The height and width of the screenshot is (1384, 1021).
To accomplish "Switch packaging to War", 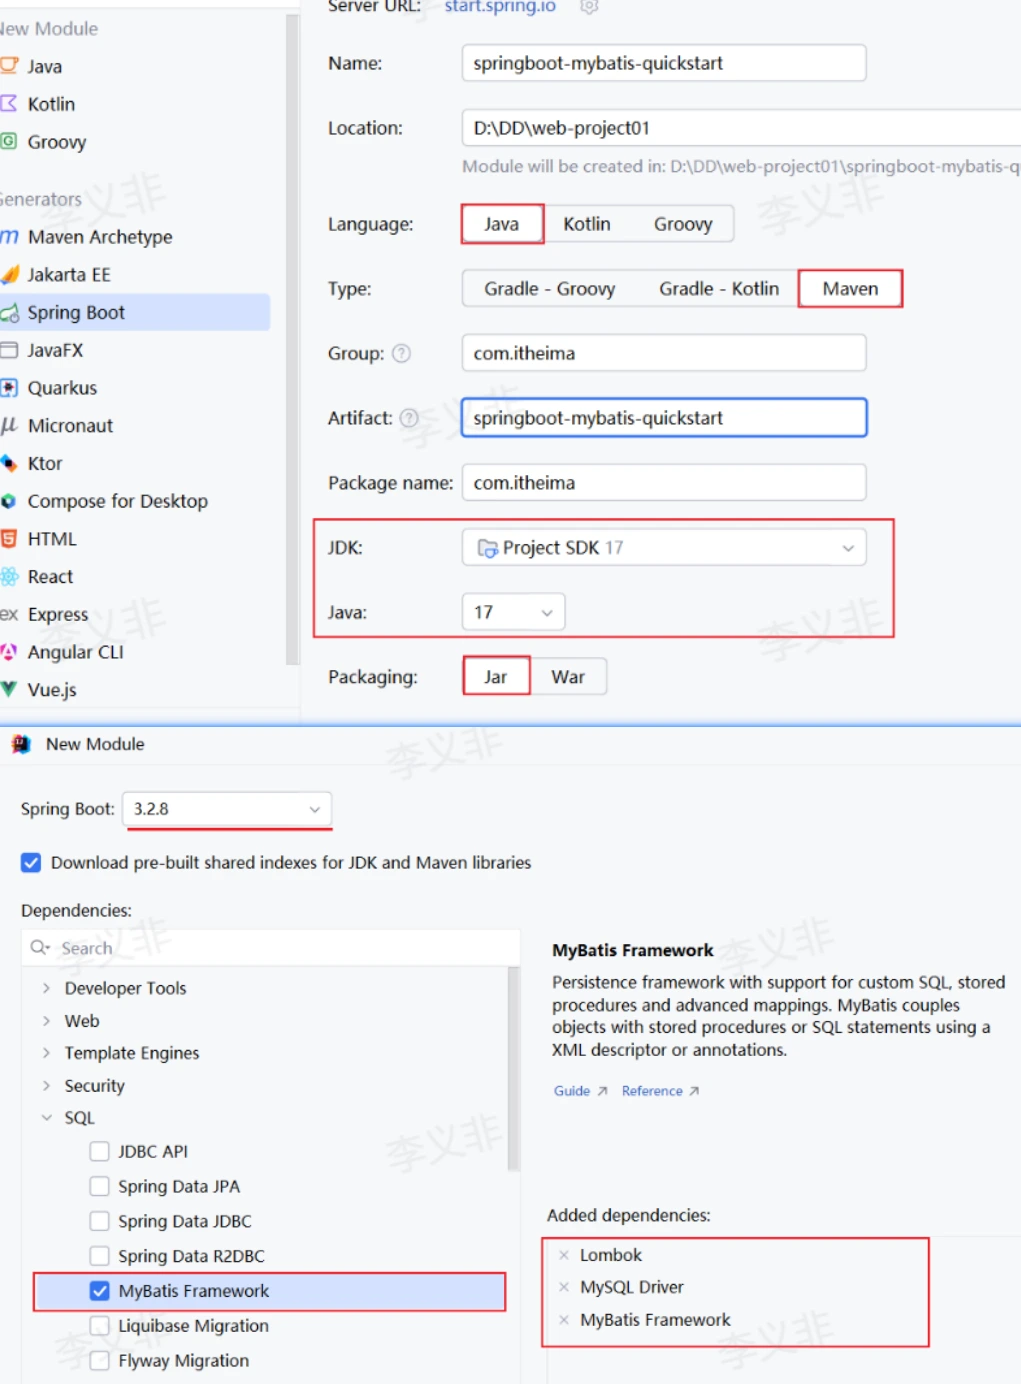I will tap(568, 677).
